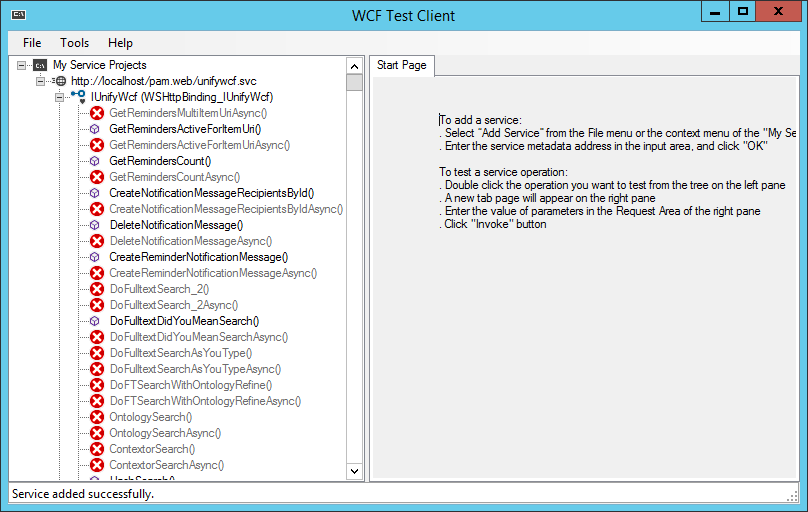This screenshot has height=512, width=808.
Task: Select GetRemindersActiveForItemUri() operation text
Action: [x=185, y=129]
